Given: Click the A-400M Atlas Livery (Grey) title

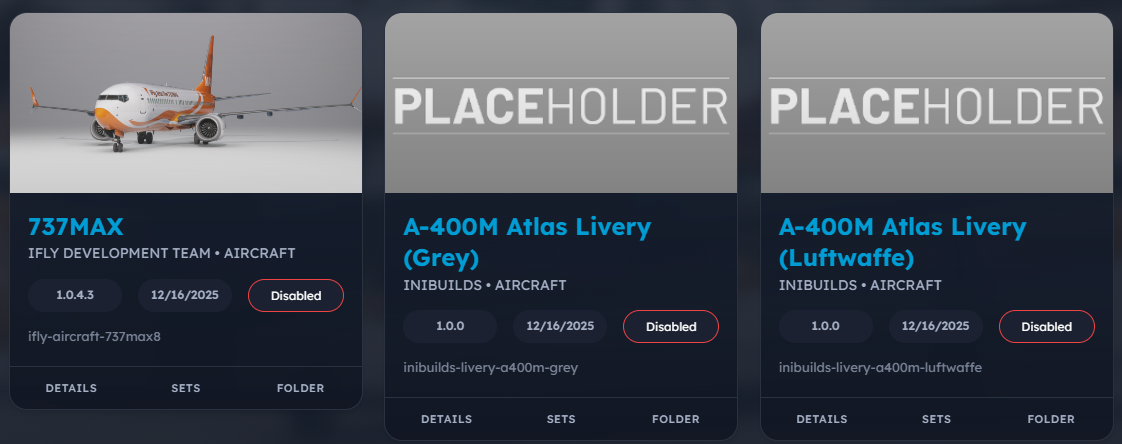Looking at the screenshot, I should (527, 241).
